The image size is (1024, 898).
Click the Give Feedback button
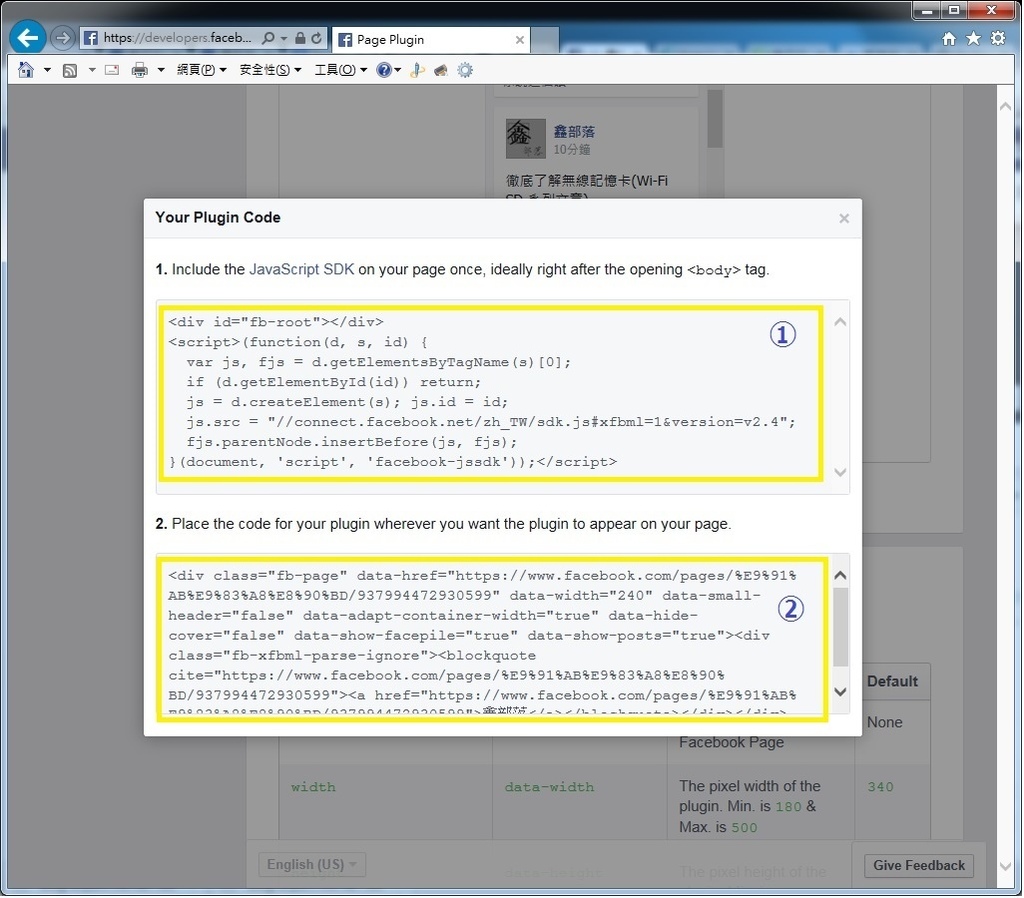919,865
